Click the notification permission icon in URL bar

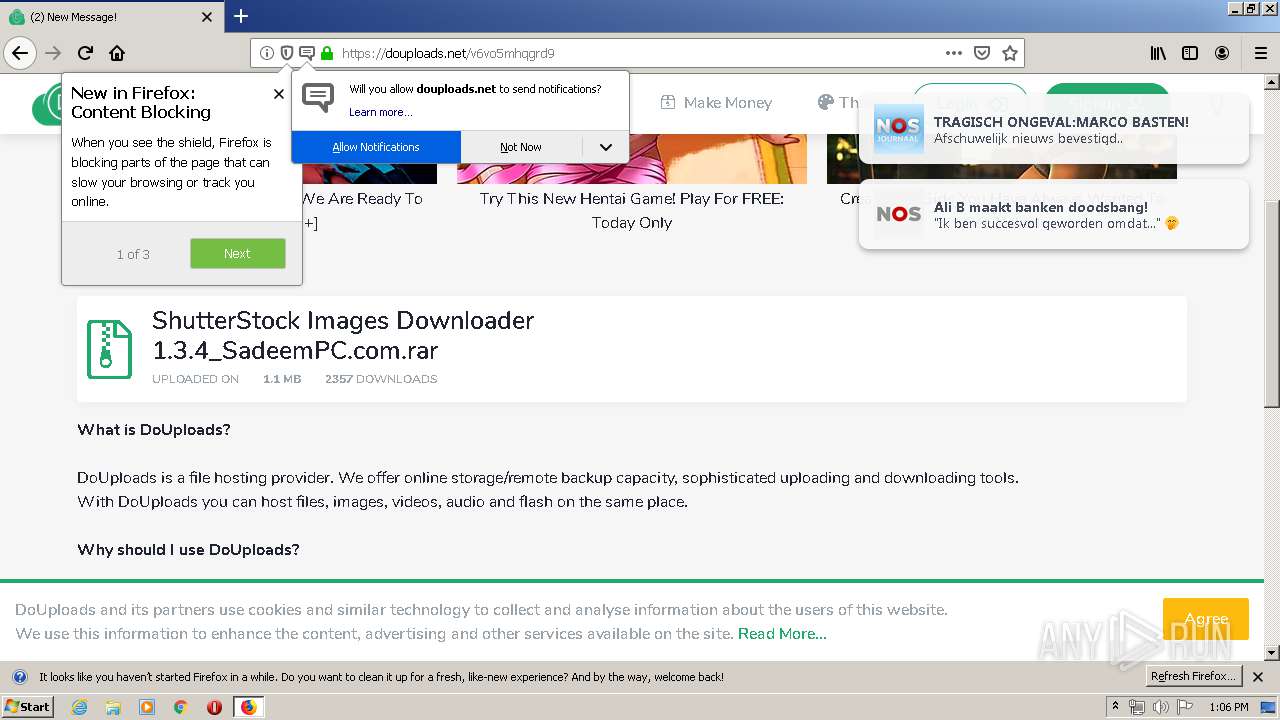coord(307,53)
